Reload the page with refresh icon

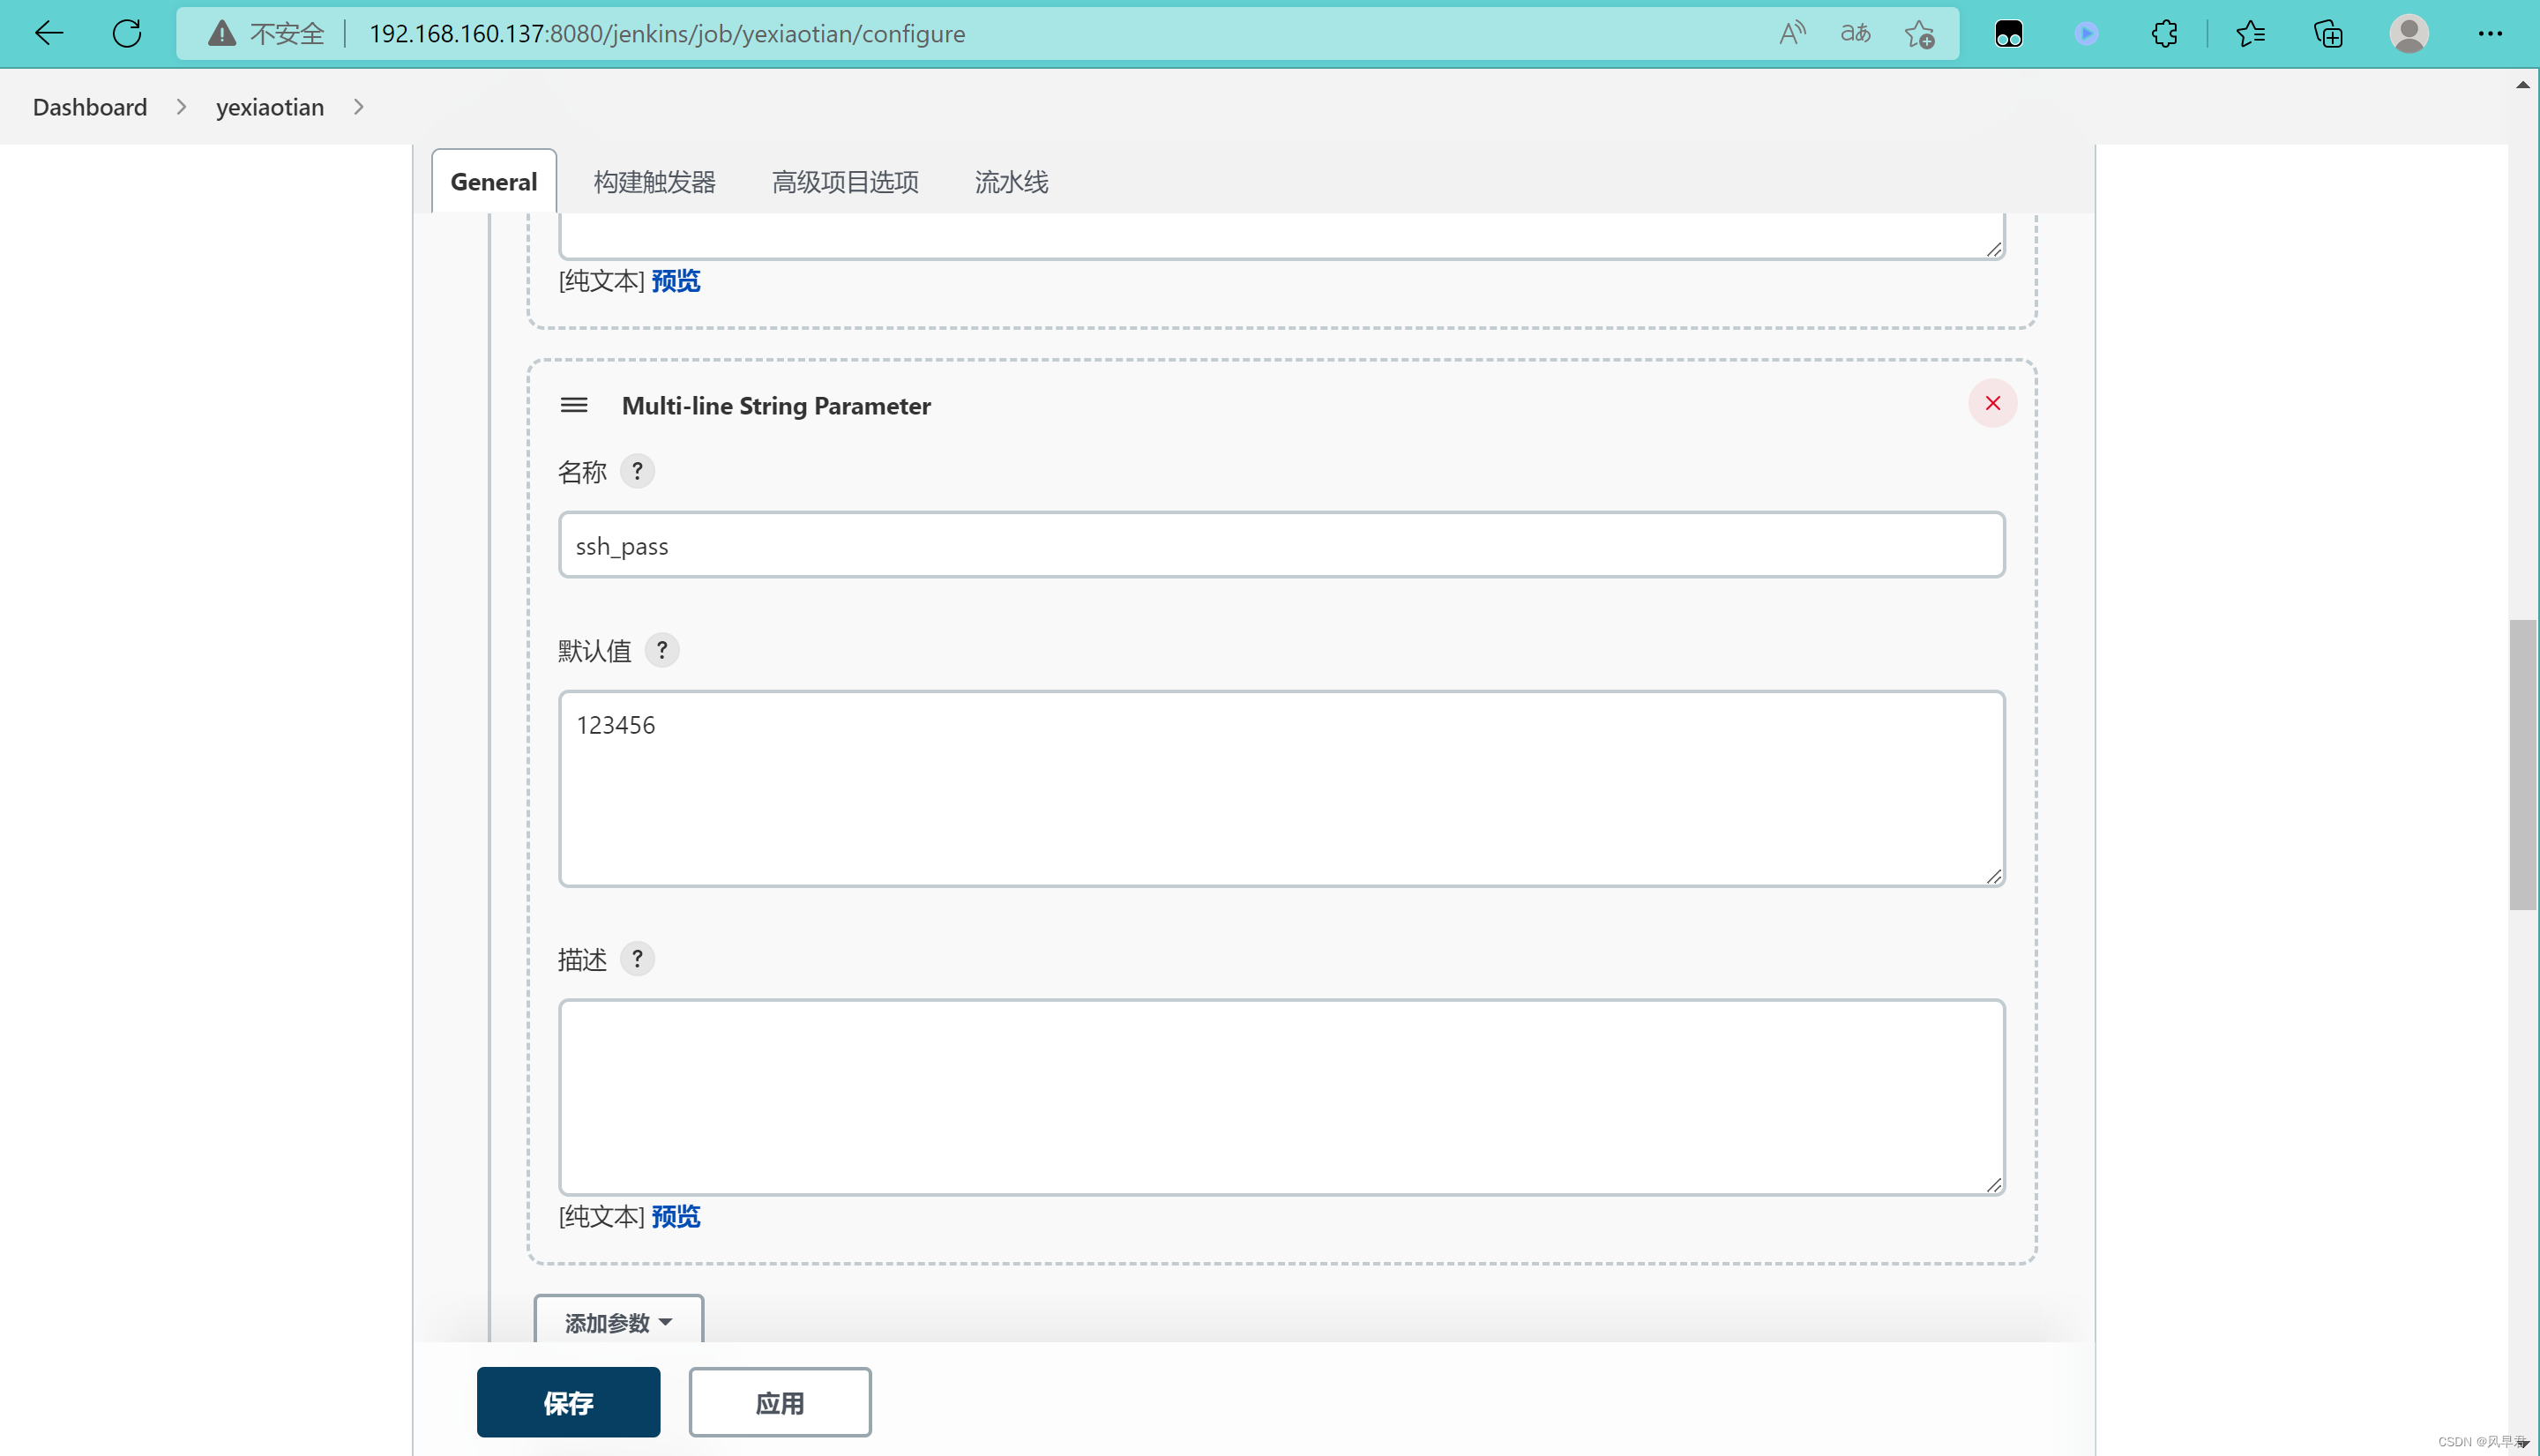tap(127, 33)
